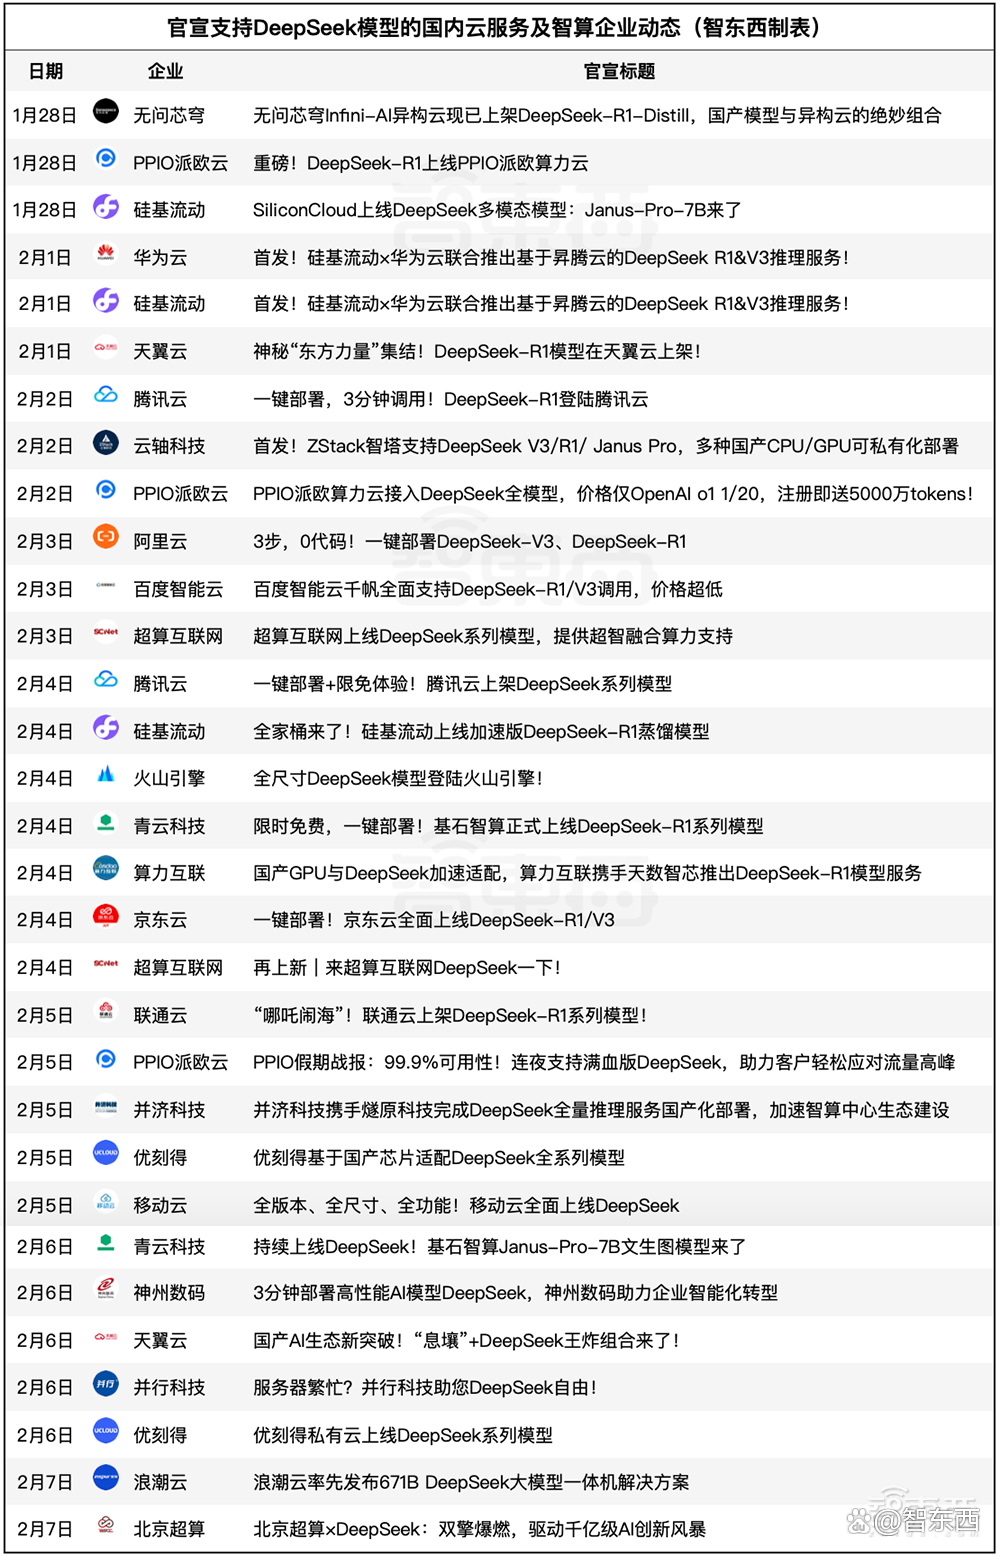
Task: Click the 企业 column header
Action: click(x=166, y=71)
